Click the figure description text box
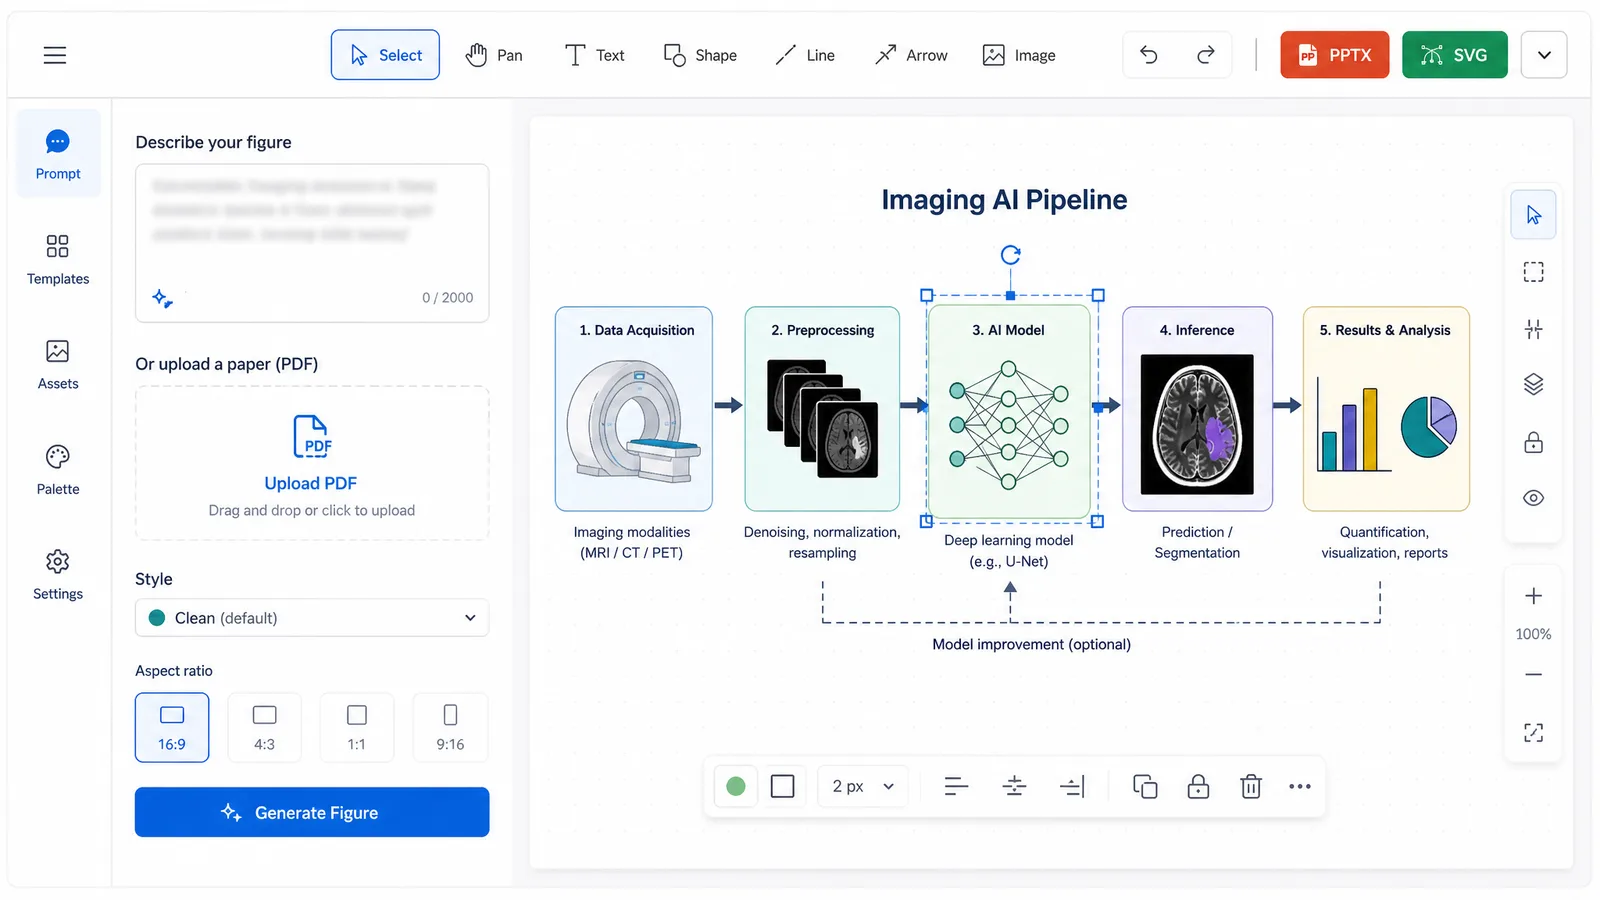Image resolution: width=1600 pixels, height=900 pixels. click(x=312, y=243)
